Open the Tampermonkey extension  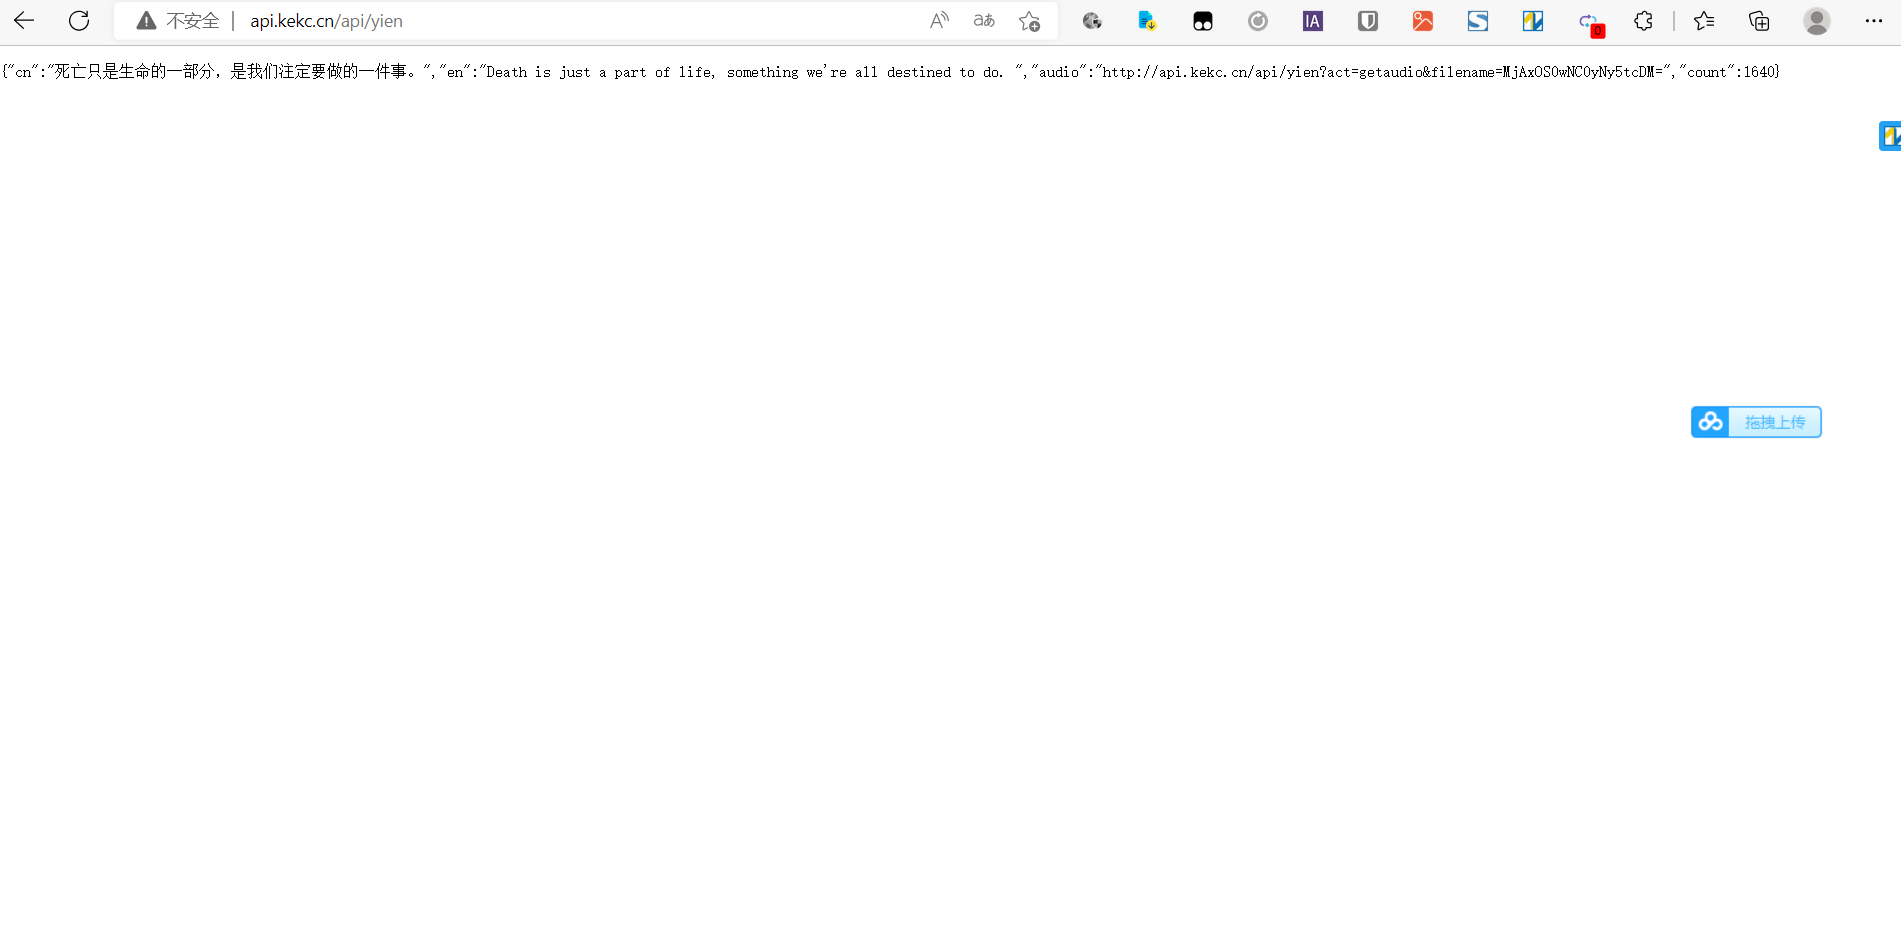1202,21
